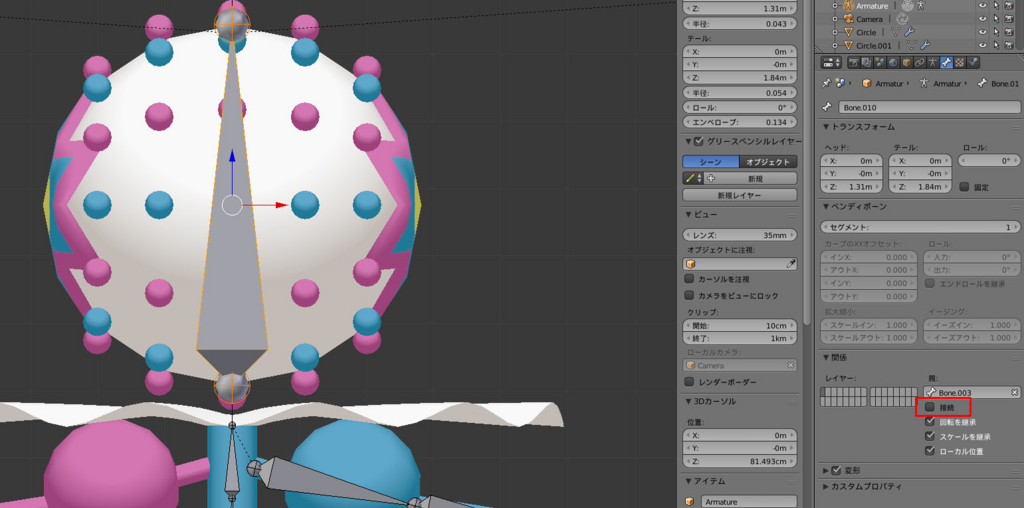Click the wrench modifier icon beside Circle.001

(x=925, y=44)
